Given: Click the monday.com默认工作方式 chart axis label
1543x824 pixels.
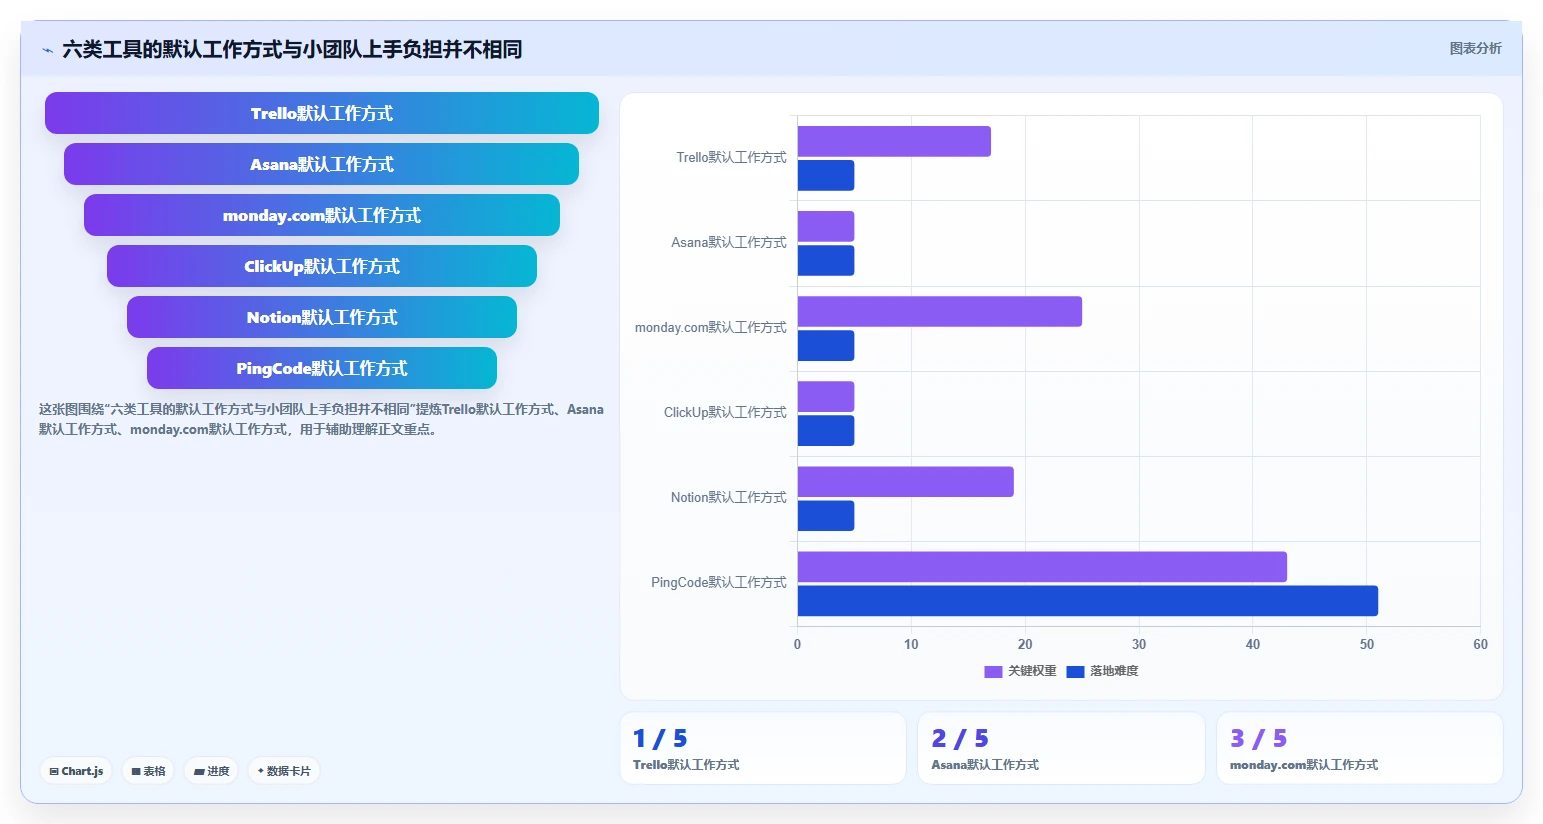Looking at the screenshot, I should tap(711, 328).
